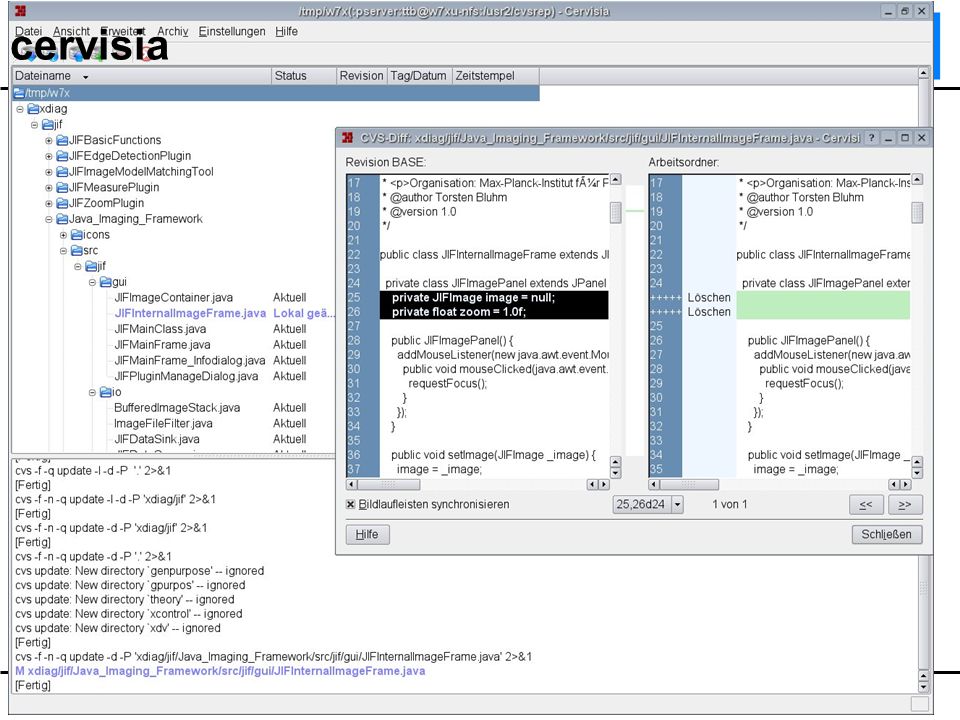Click scroll-down arrow of the log output

pyautogui.click(x=924, y=687)
